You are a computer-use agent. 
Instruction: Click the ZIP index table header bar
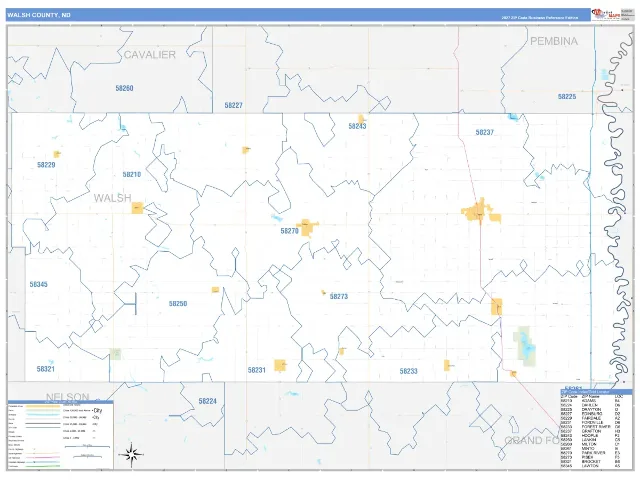[596, 392]
